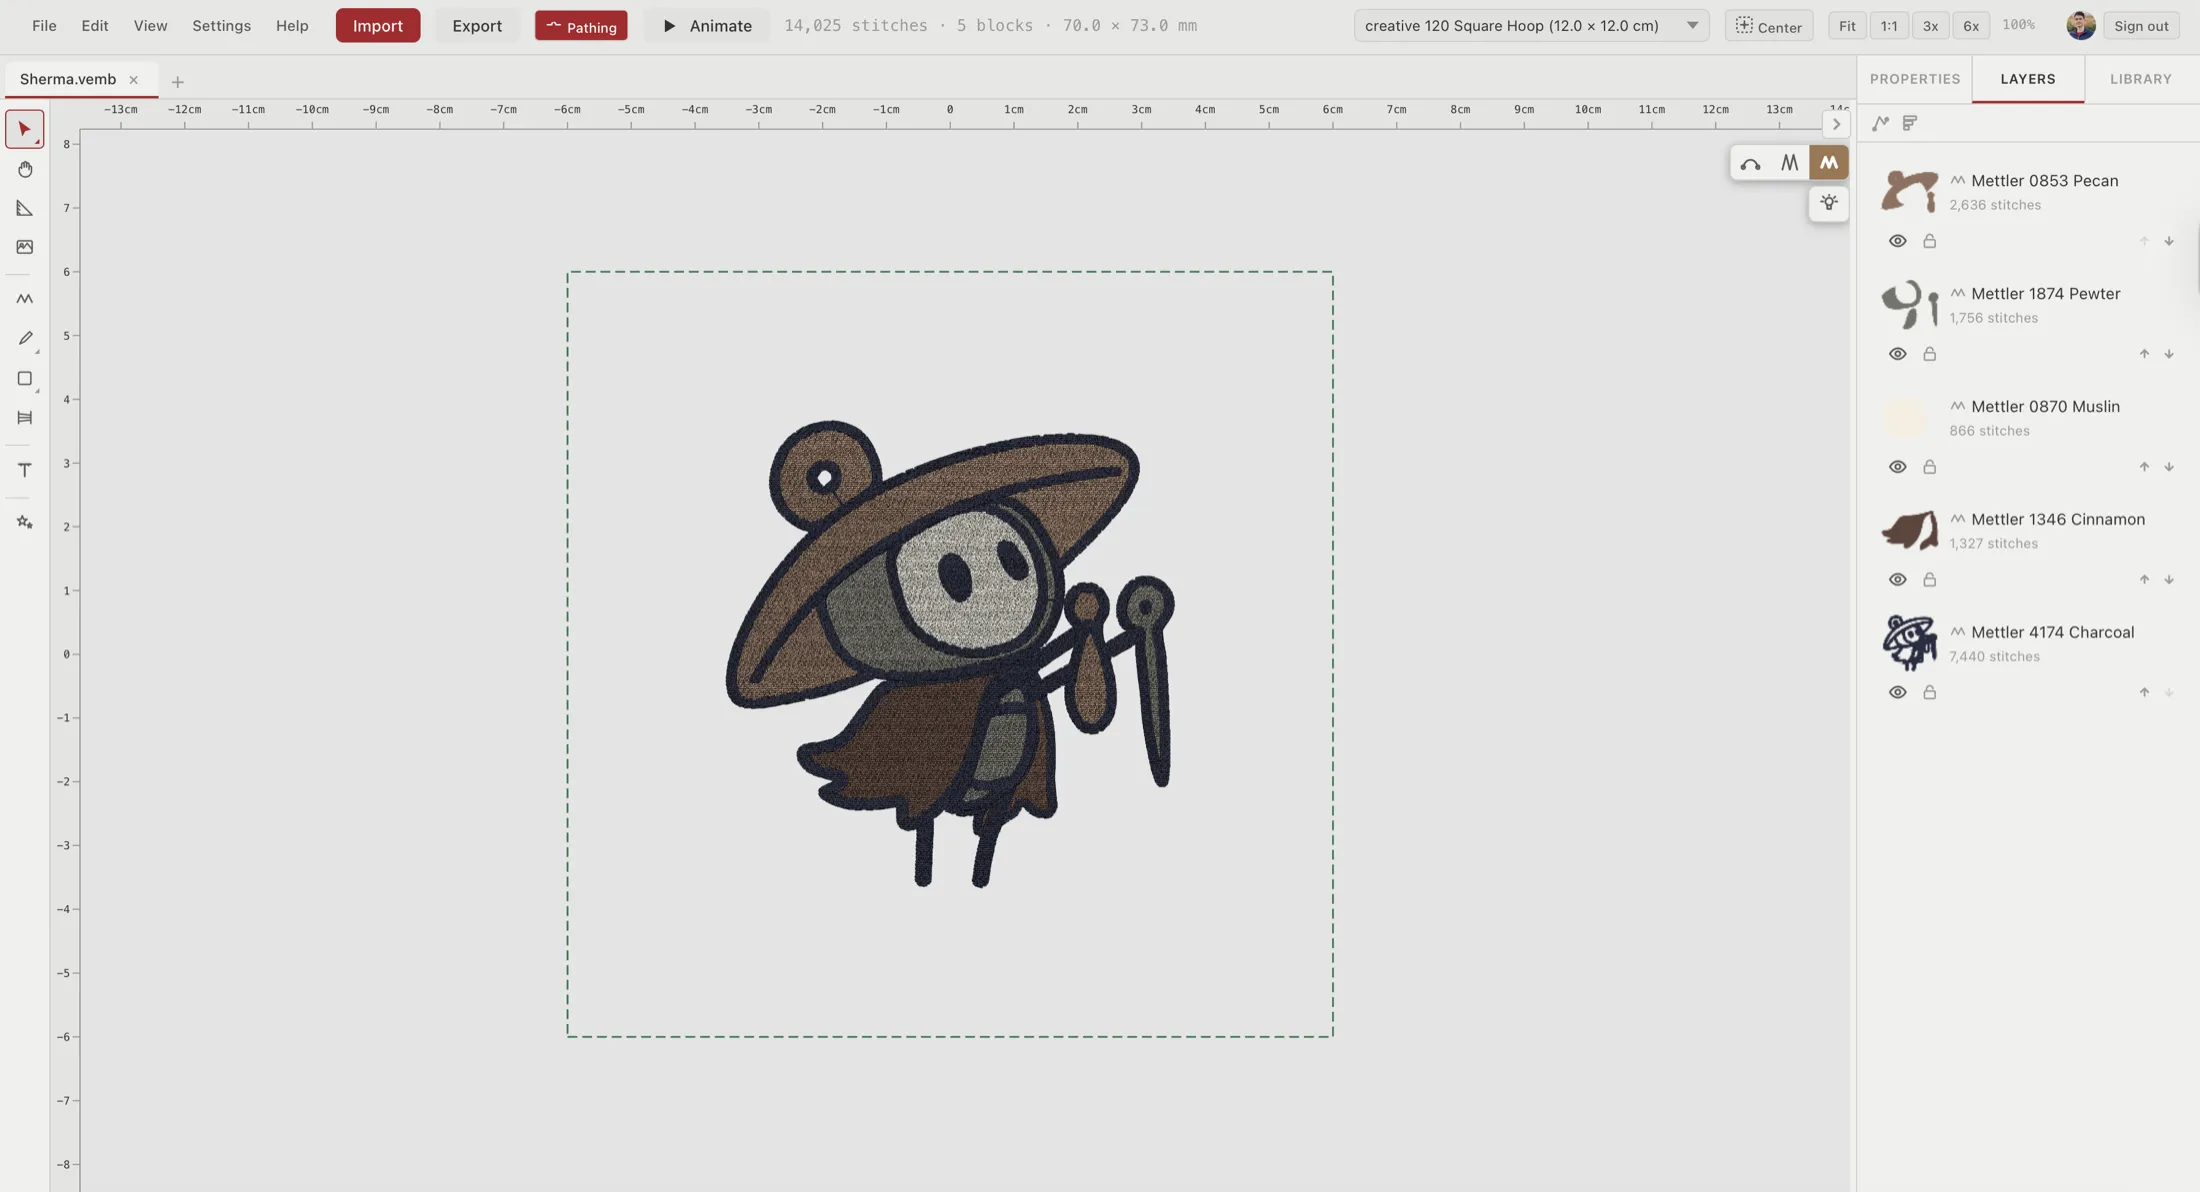Select the stitch tool in the toolbar
This screenshot has width=2200, height=1192.
(x=25, y=298)
